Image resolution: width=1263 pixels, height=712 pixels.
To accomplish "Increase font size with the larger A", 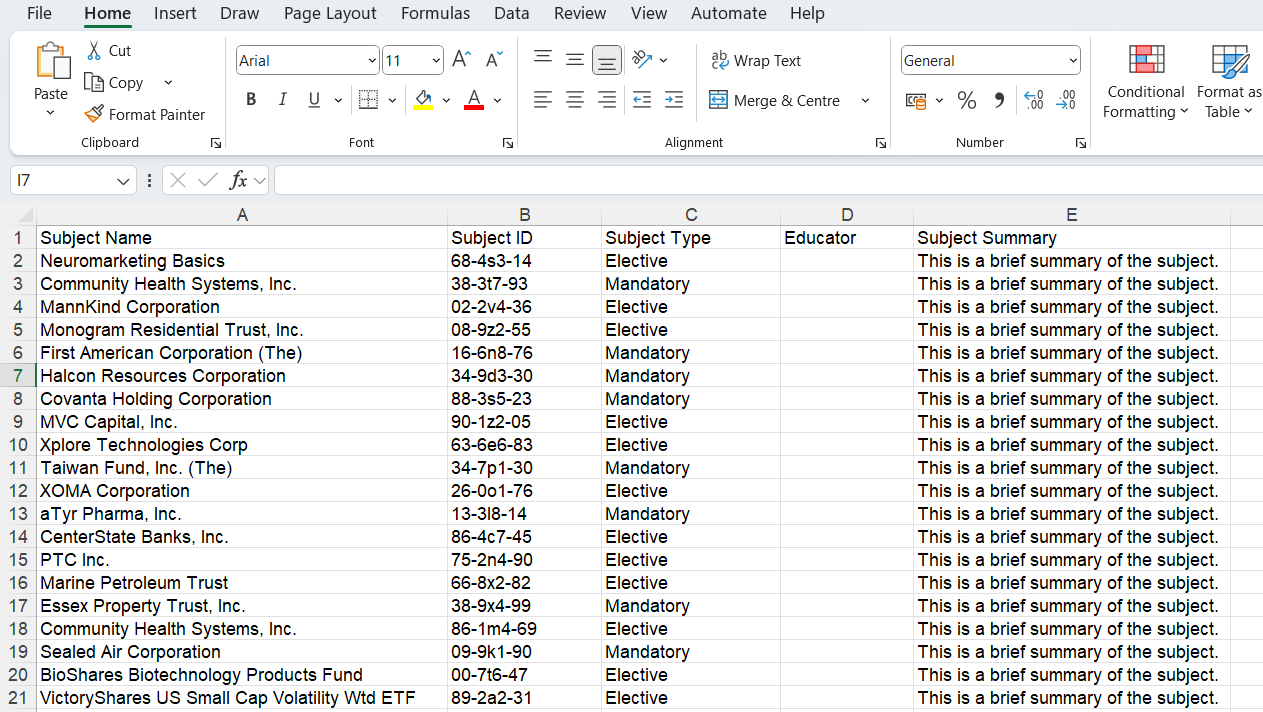I will click(461, 60).
